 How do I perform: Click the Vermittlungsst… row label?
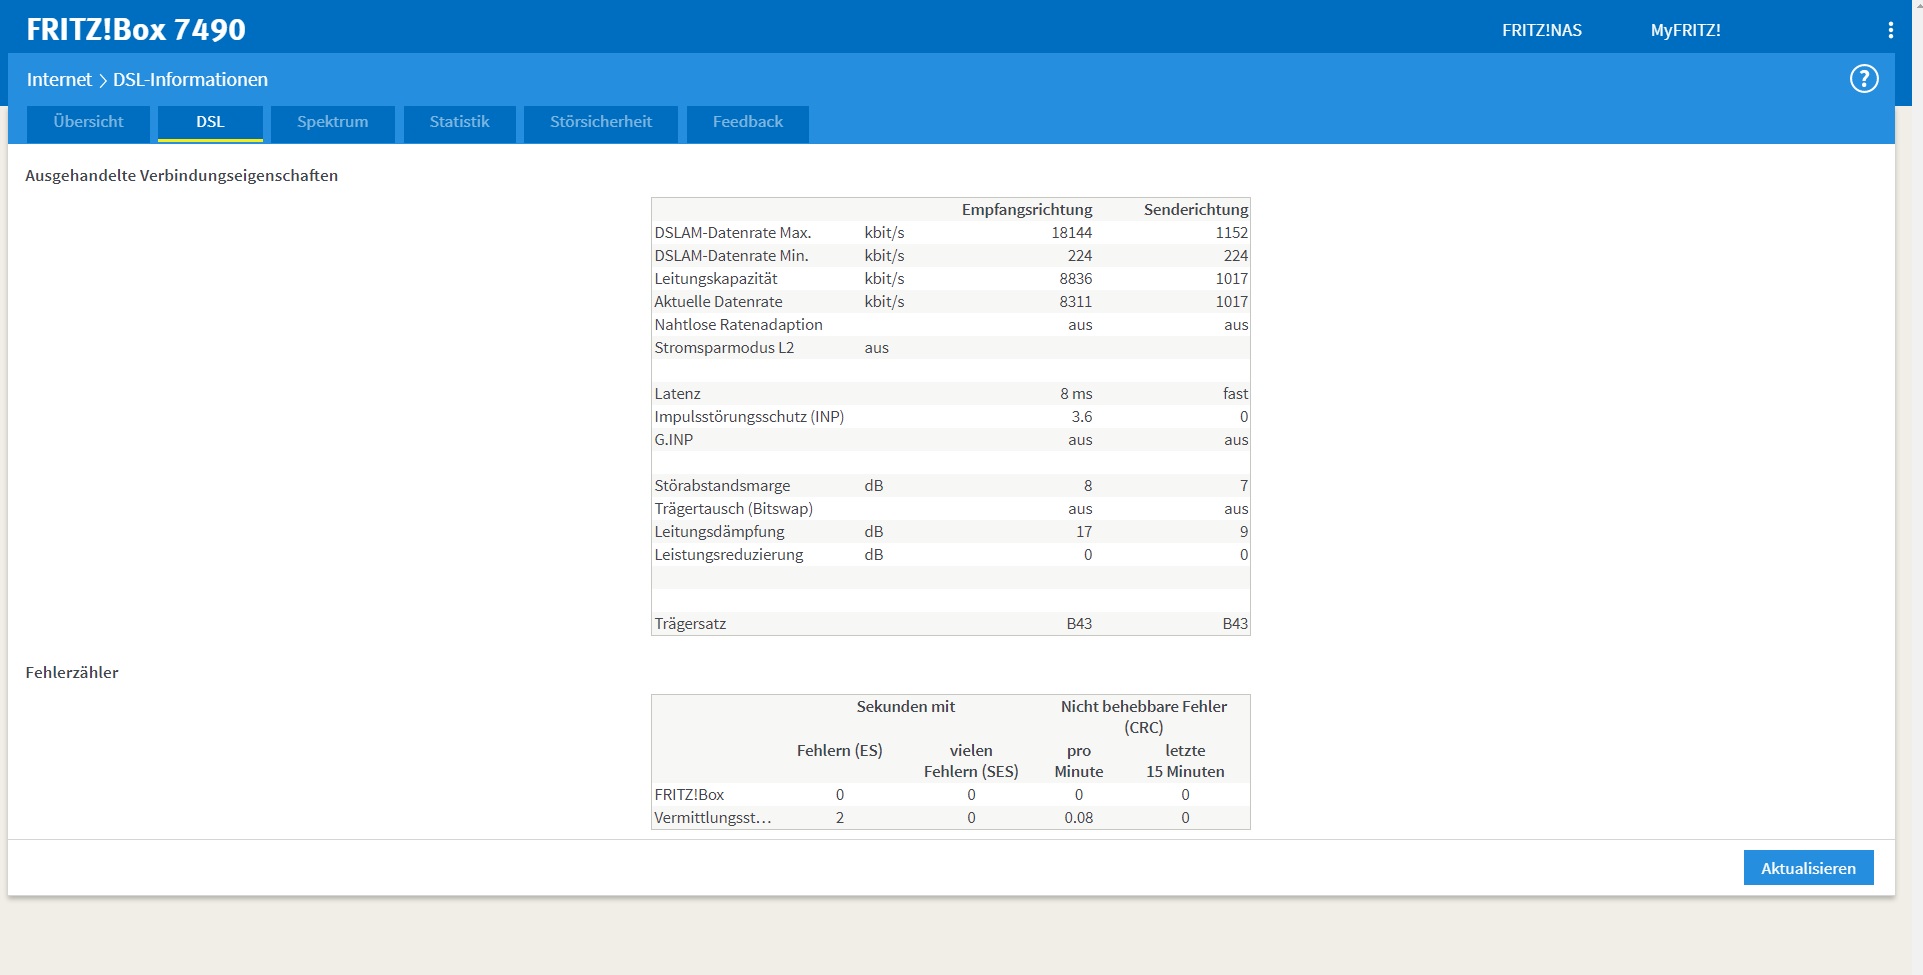713,817
